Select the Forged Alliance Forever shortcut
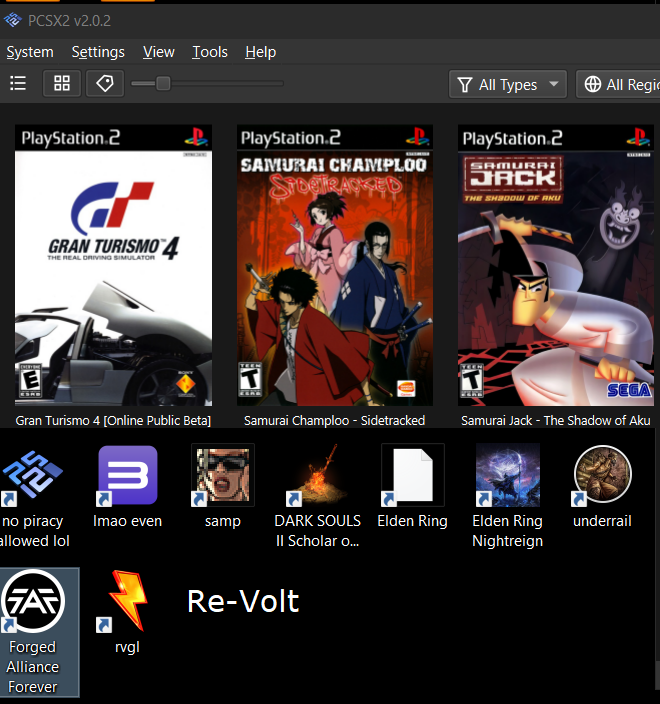The image size is (660, 704). [x=33, y=632]
